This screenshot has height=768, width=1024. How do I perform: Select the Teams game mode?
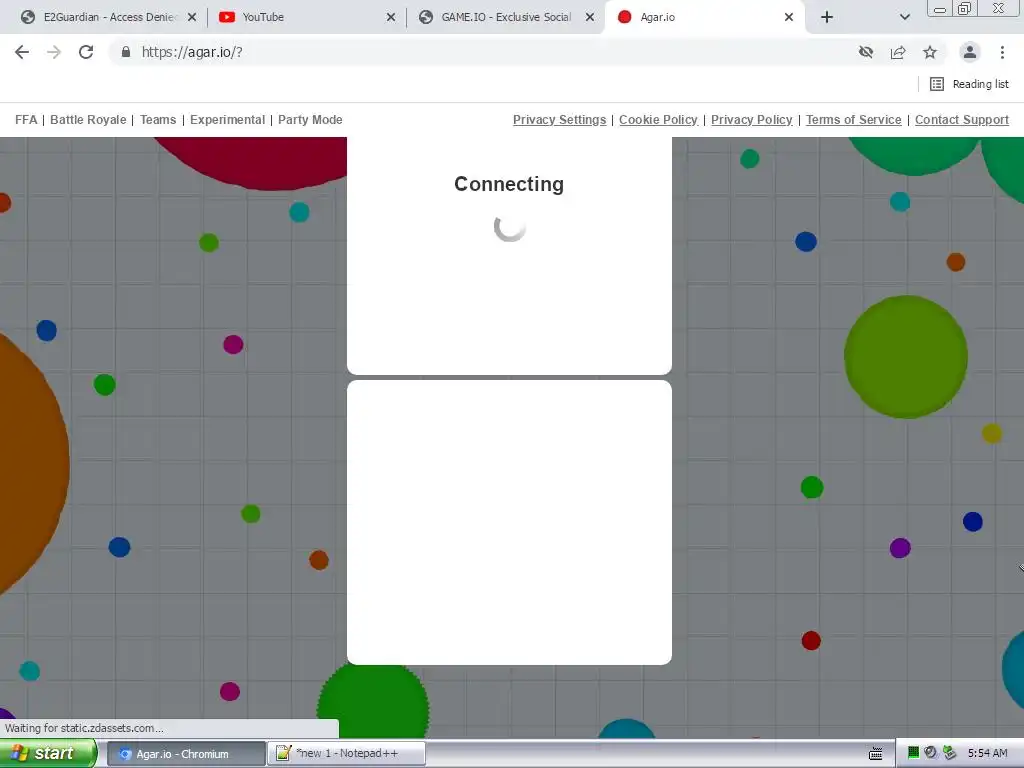coord(158,120)
